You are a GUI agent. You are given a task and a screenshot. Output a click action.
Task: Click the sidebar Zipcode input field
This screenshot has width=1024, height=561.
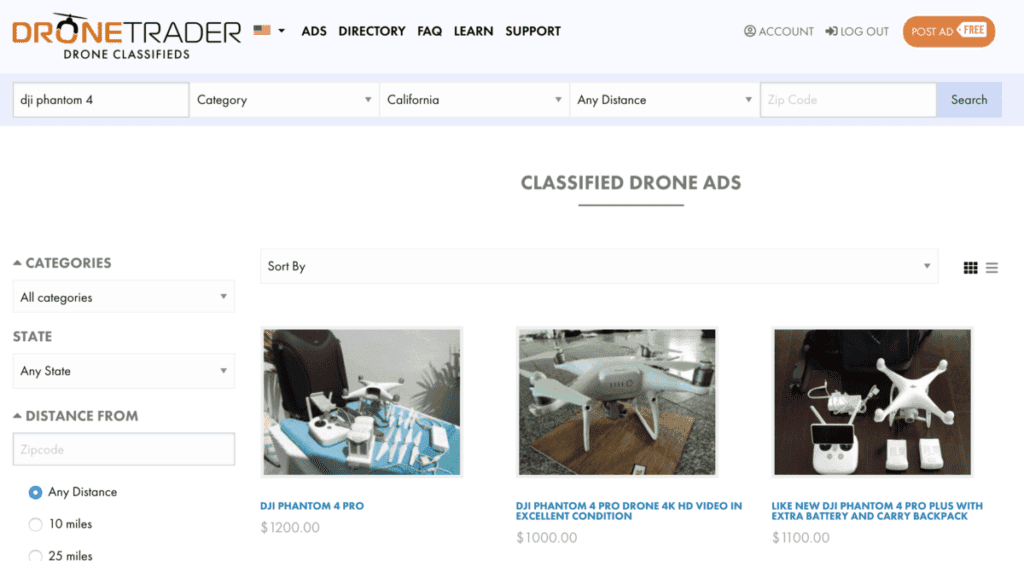coord(123,449)
